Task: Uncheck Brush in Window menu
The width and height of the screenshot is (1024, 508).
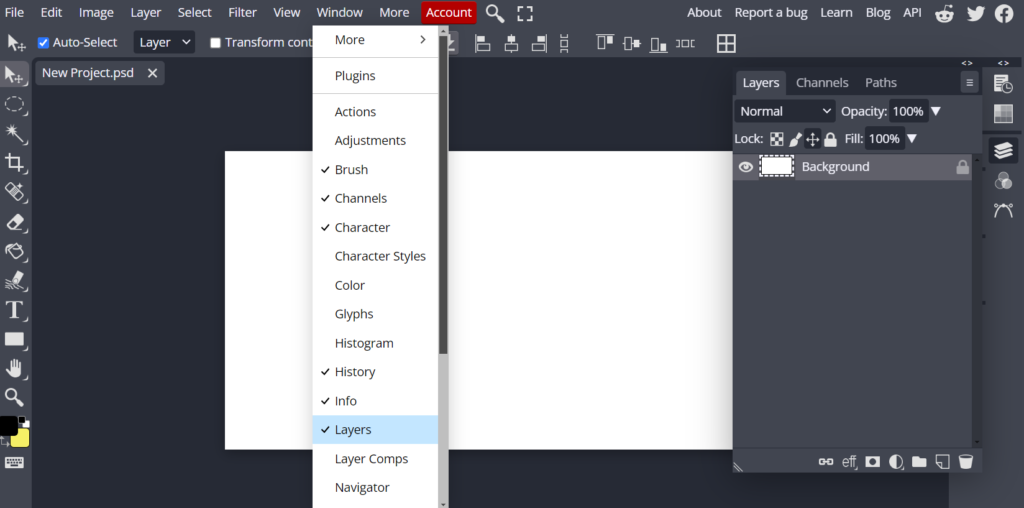Action: point(376,170)
